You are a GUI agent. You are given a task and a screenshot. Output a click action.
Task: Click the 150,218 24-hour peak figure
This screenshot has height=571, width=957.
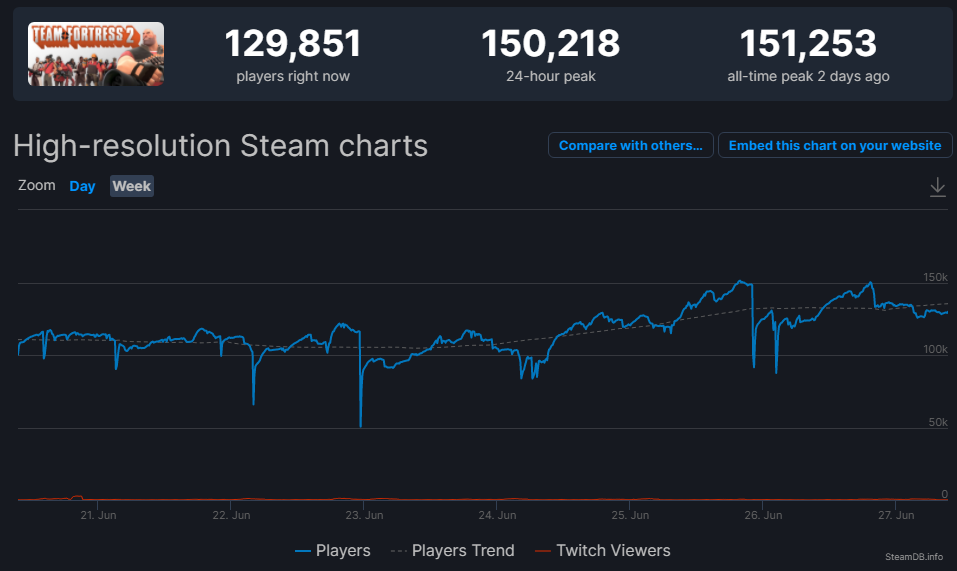(x=551, y=44)
